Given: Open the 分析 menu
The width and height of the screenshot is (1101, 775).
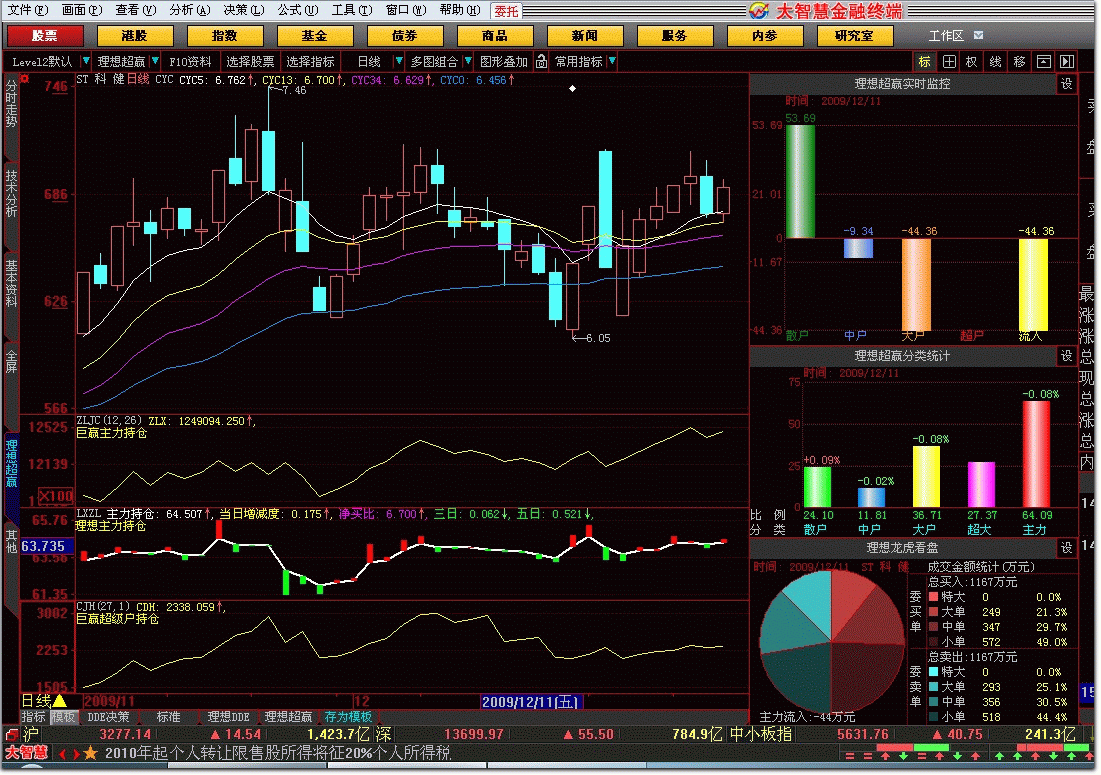Looking at the screenshot, I should tap(190, 10).
